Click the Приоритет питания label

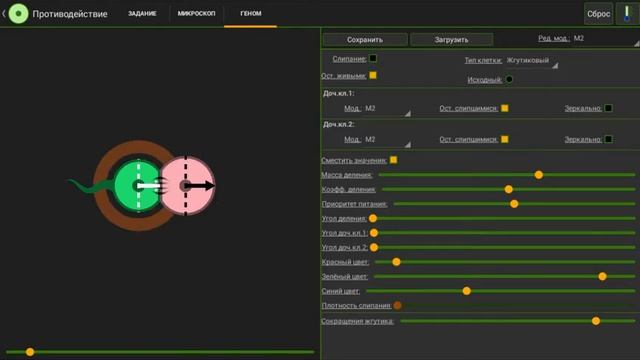(x=354, y=204)
